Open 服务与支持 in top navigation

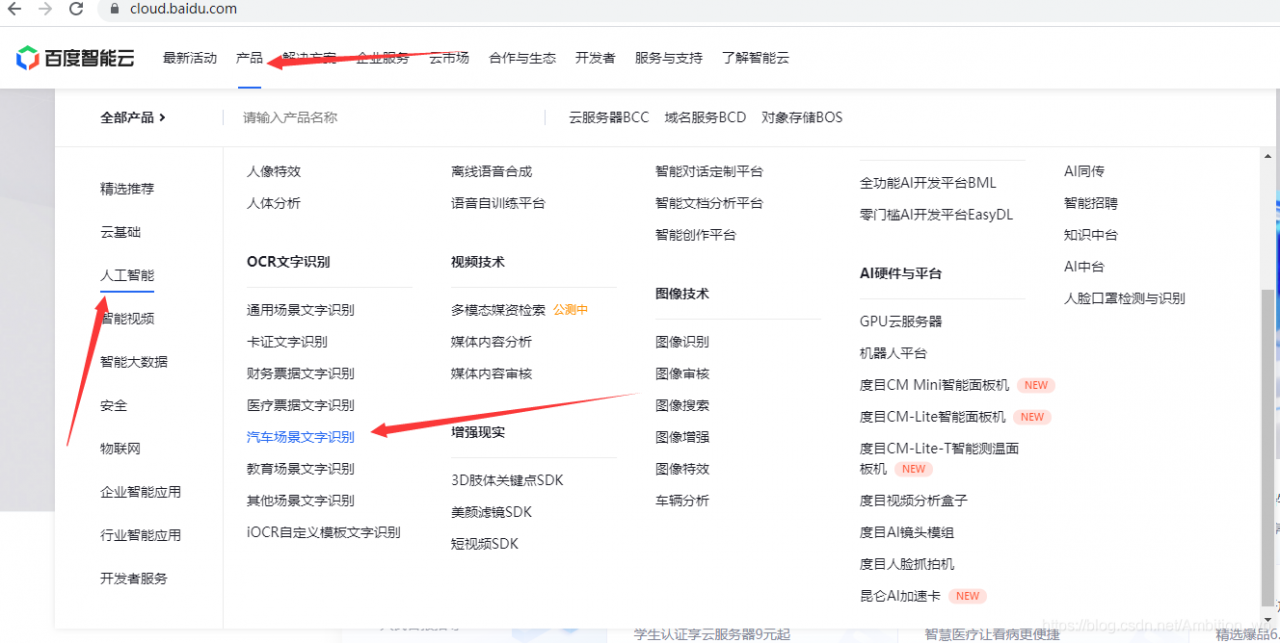click(668, 58)
